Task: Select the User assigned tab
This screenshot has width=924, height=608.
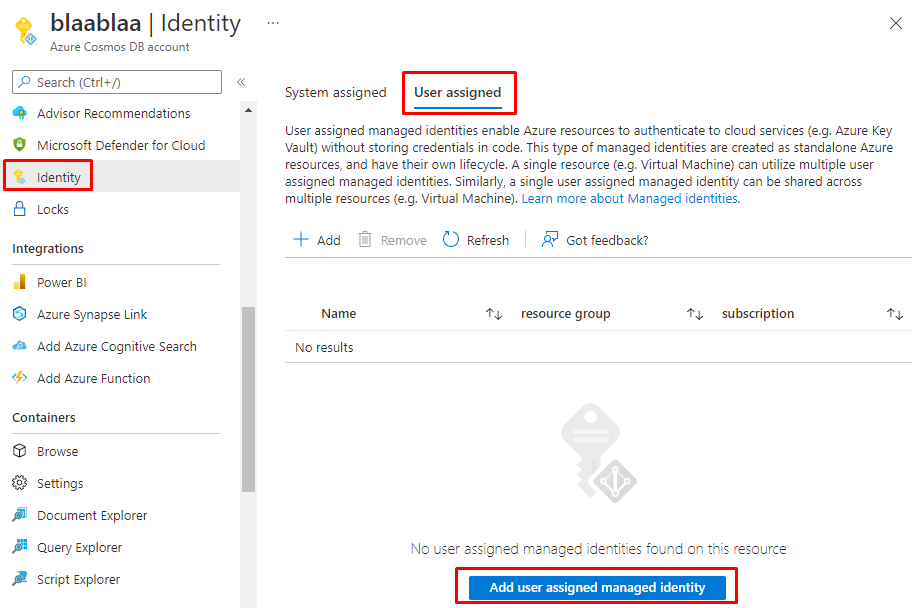Action: click(x=458, y=92)
